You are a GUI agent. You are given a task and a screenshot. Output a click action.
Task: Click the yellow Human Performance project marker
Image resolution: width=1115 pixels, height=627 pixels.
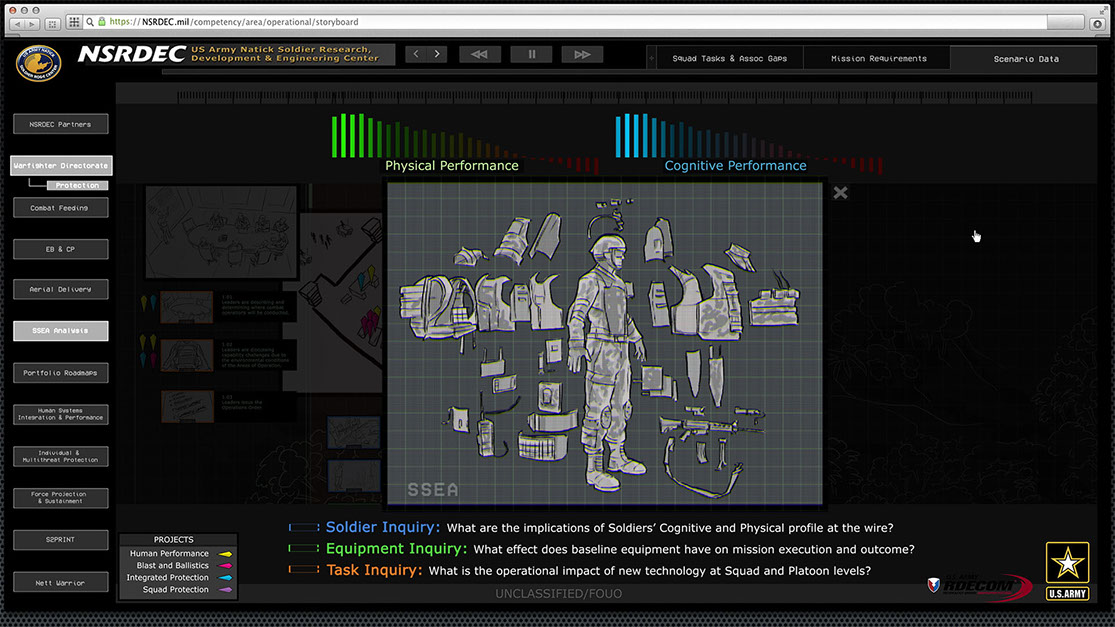tap(225, 554)
